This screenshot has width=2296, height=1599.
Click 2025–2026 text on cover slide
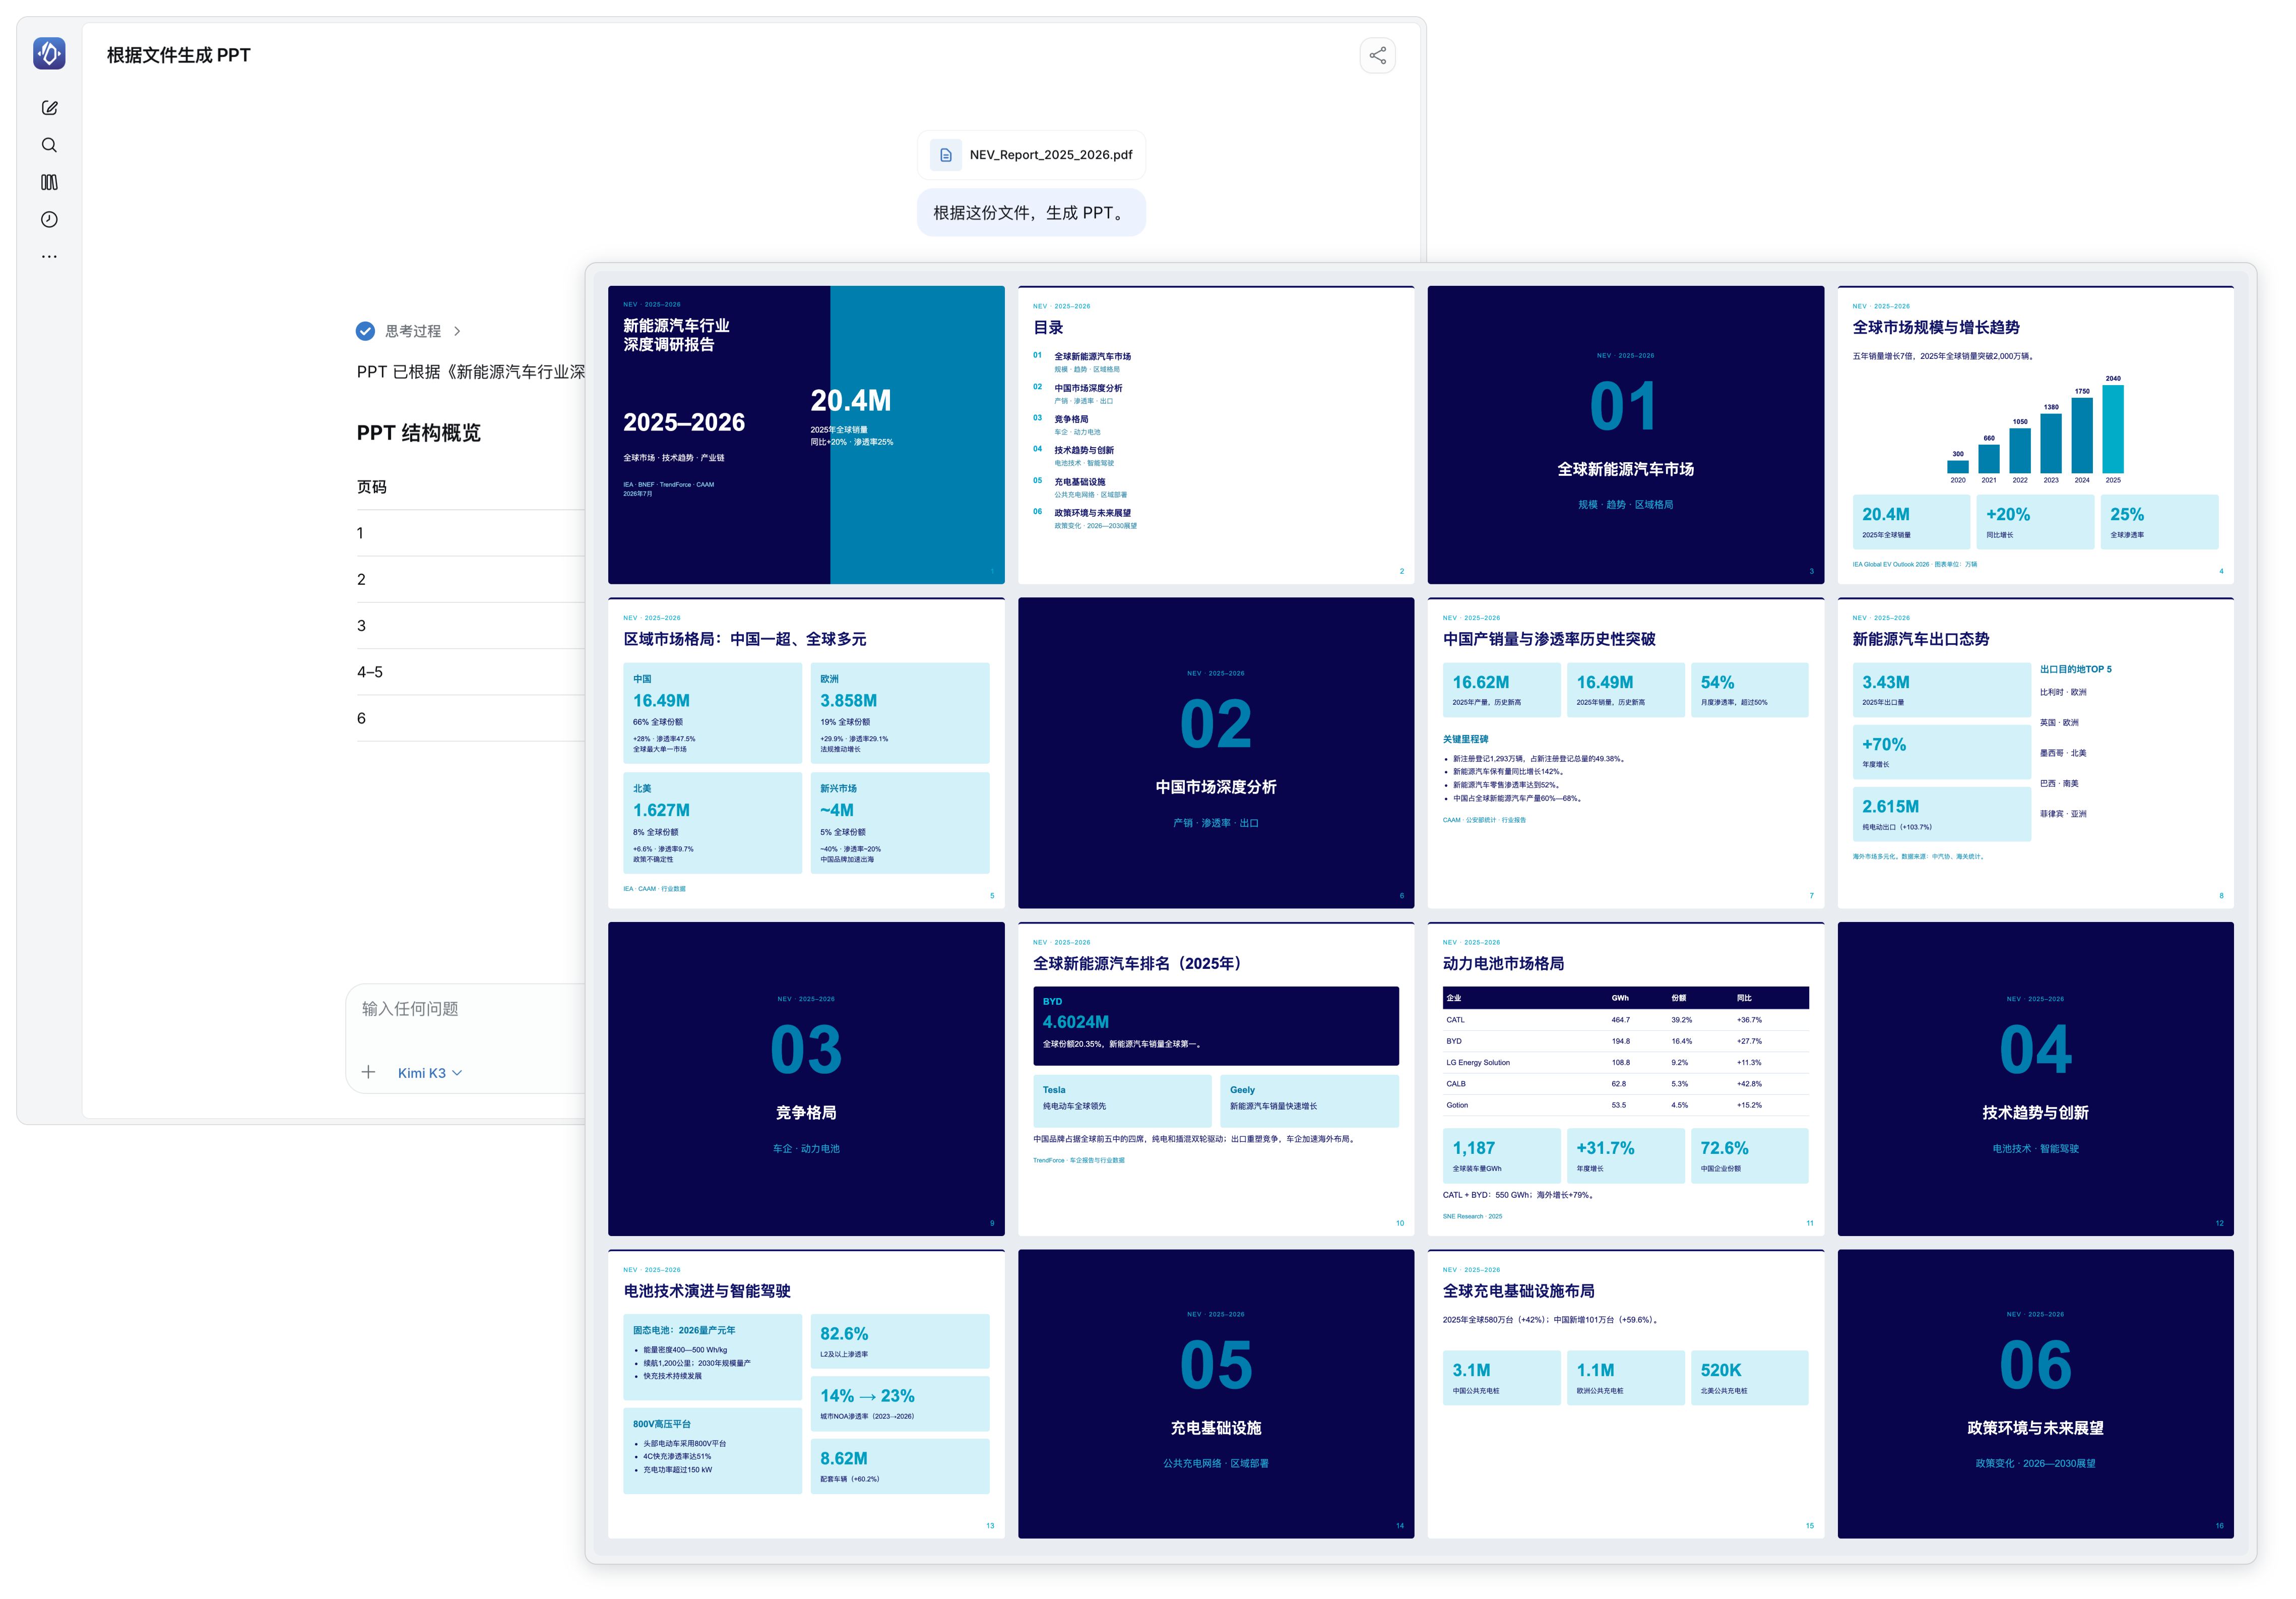(684, 422)
